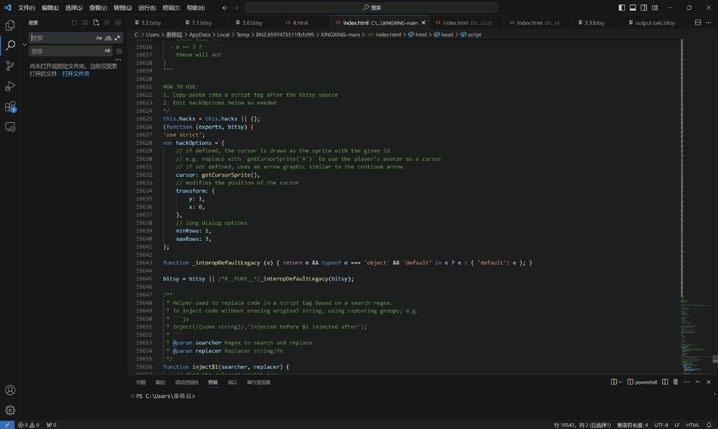Open the Remote Explorer view icon
Viewport: 718px width, 429px height.
10,127
